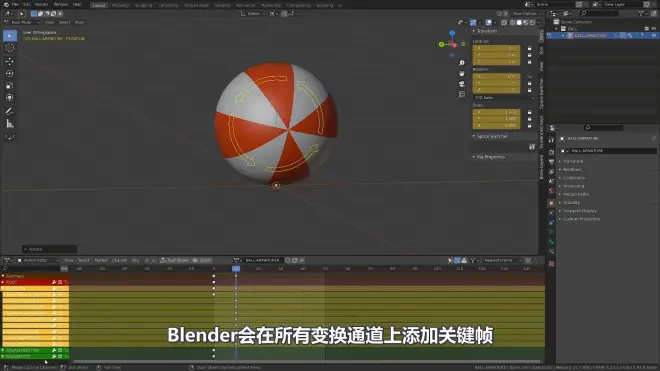Image resolution: width=660 pixels, height=371 pixels.
Task: Click the Push Down action button
Action: [x=174, y=260]
